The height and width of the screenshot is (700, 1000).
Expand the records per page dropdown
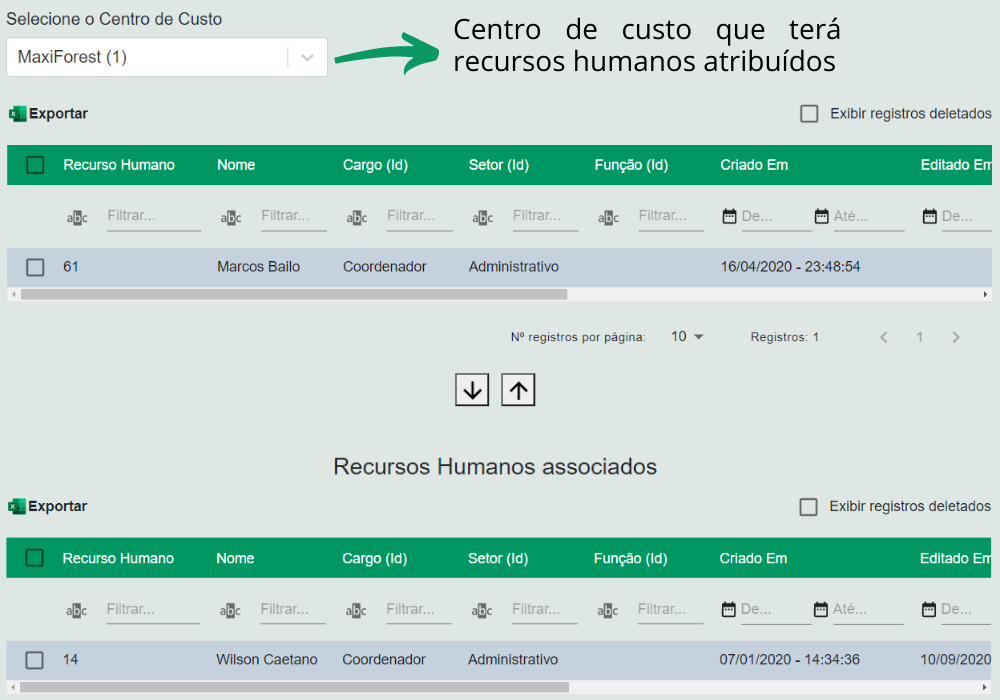(x=687, y=337)
